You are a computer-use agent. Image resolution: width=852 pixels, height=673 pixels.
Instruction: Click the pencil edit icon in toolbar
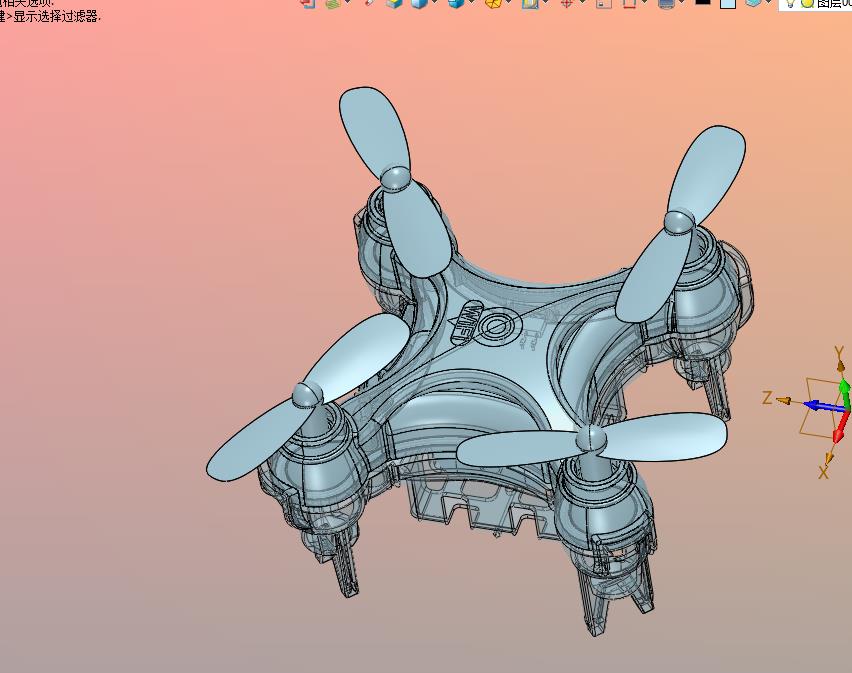click(369, 2)
